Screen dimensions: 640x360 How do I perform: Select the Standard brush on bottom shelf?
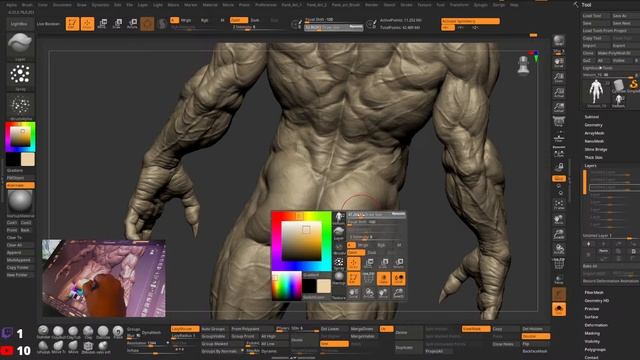pyautogui.click(x=43, y=332)
